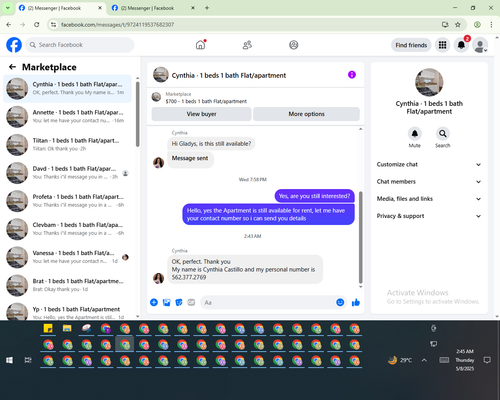Open File Explorer on the taskbar
Viewport: 500px width, 400px height.
point(67,328)
